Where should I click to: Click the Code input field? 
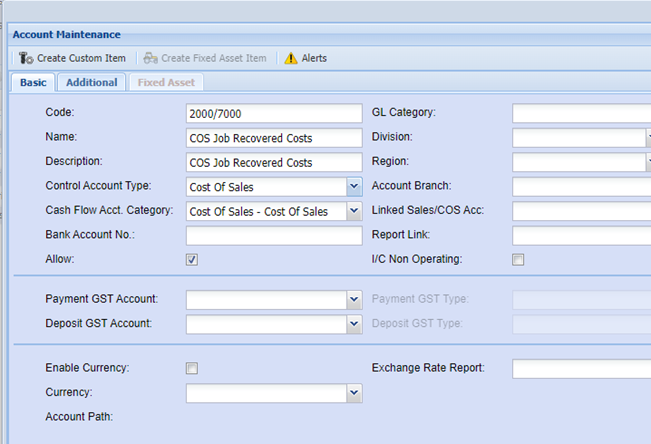pos(273,113)
